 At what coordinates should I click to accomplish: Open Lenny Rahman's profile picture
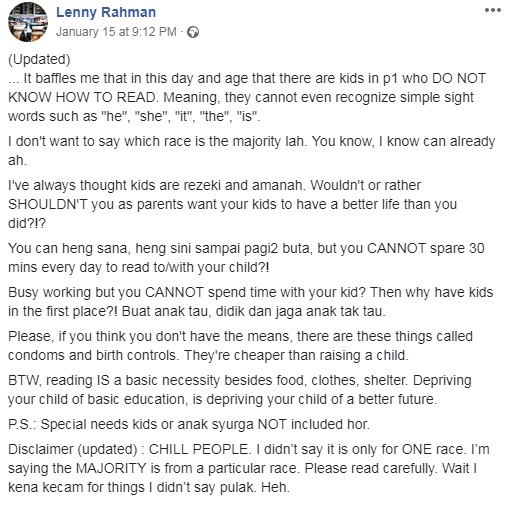click(x=28, y=22)
